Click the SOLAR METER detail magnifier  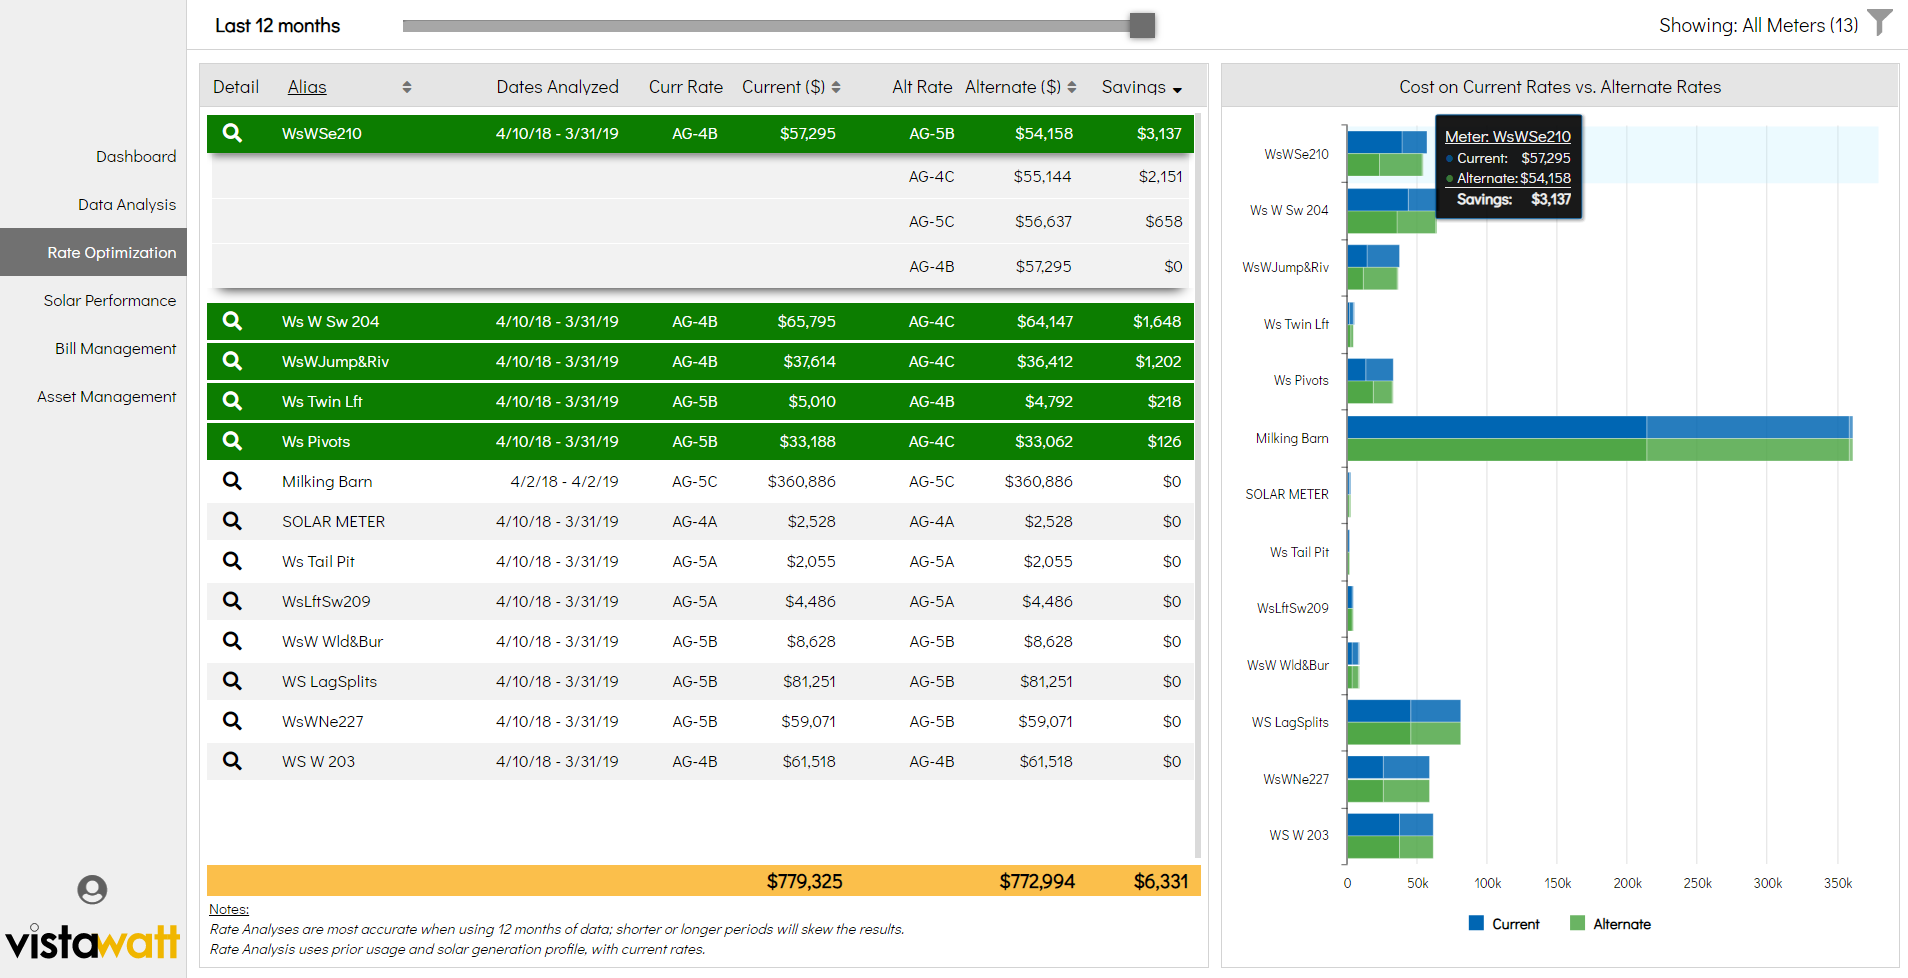click(x=232, y=521)
